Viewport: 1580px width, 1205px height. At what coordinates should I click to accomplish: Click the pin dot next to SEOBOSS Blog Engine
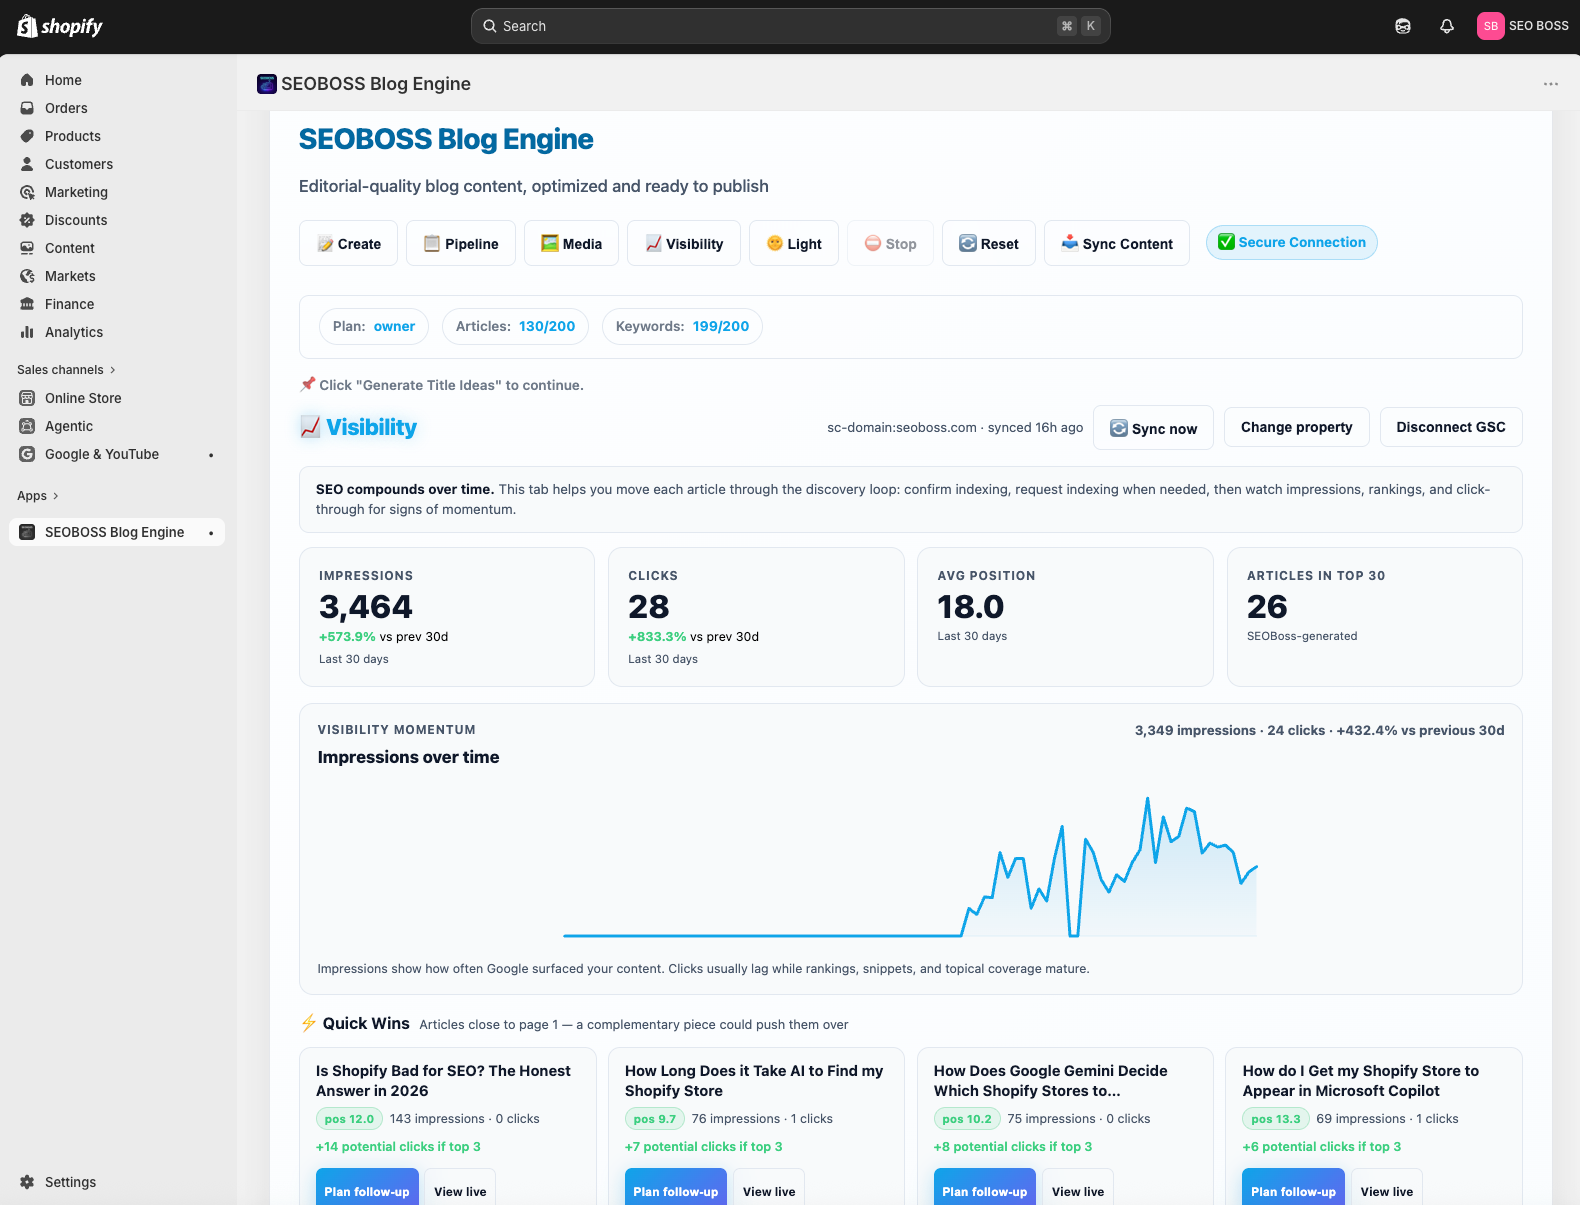pos(211,533)
